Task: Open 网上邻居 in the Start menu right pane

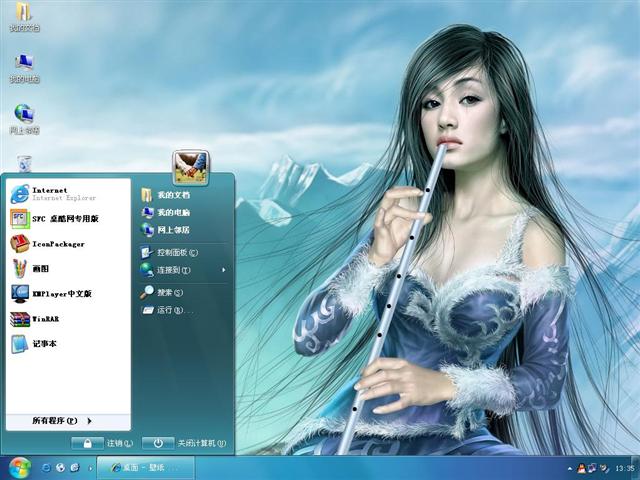Action: pos(183,230)
